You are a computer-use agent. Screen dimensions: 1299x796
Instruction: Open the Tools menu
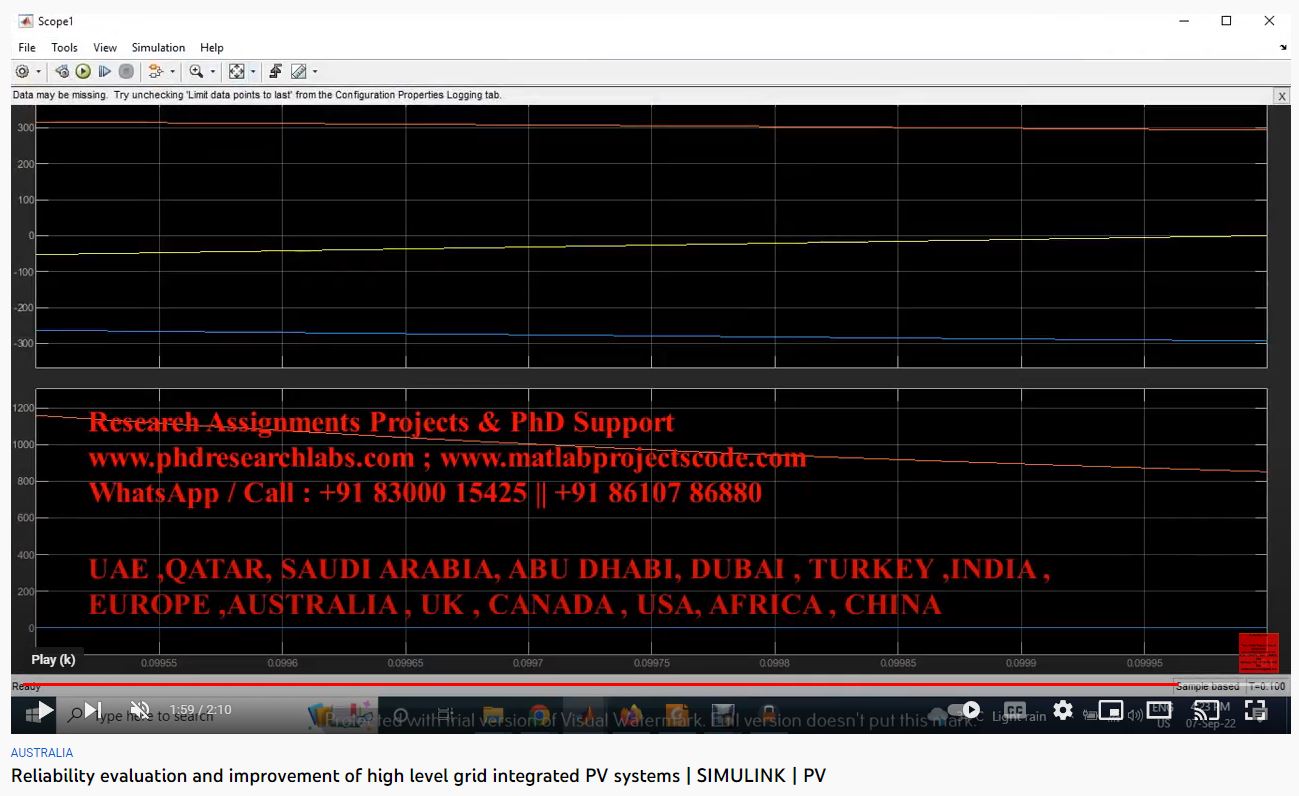tap(64, 47)
